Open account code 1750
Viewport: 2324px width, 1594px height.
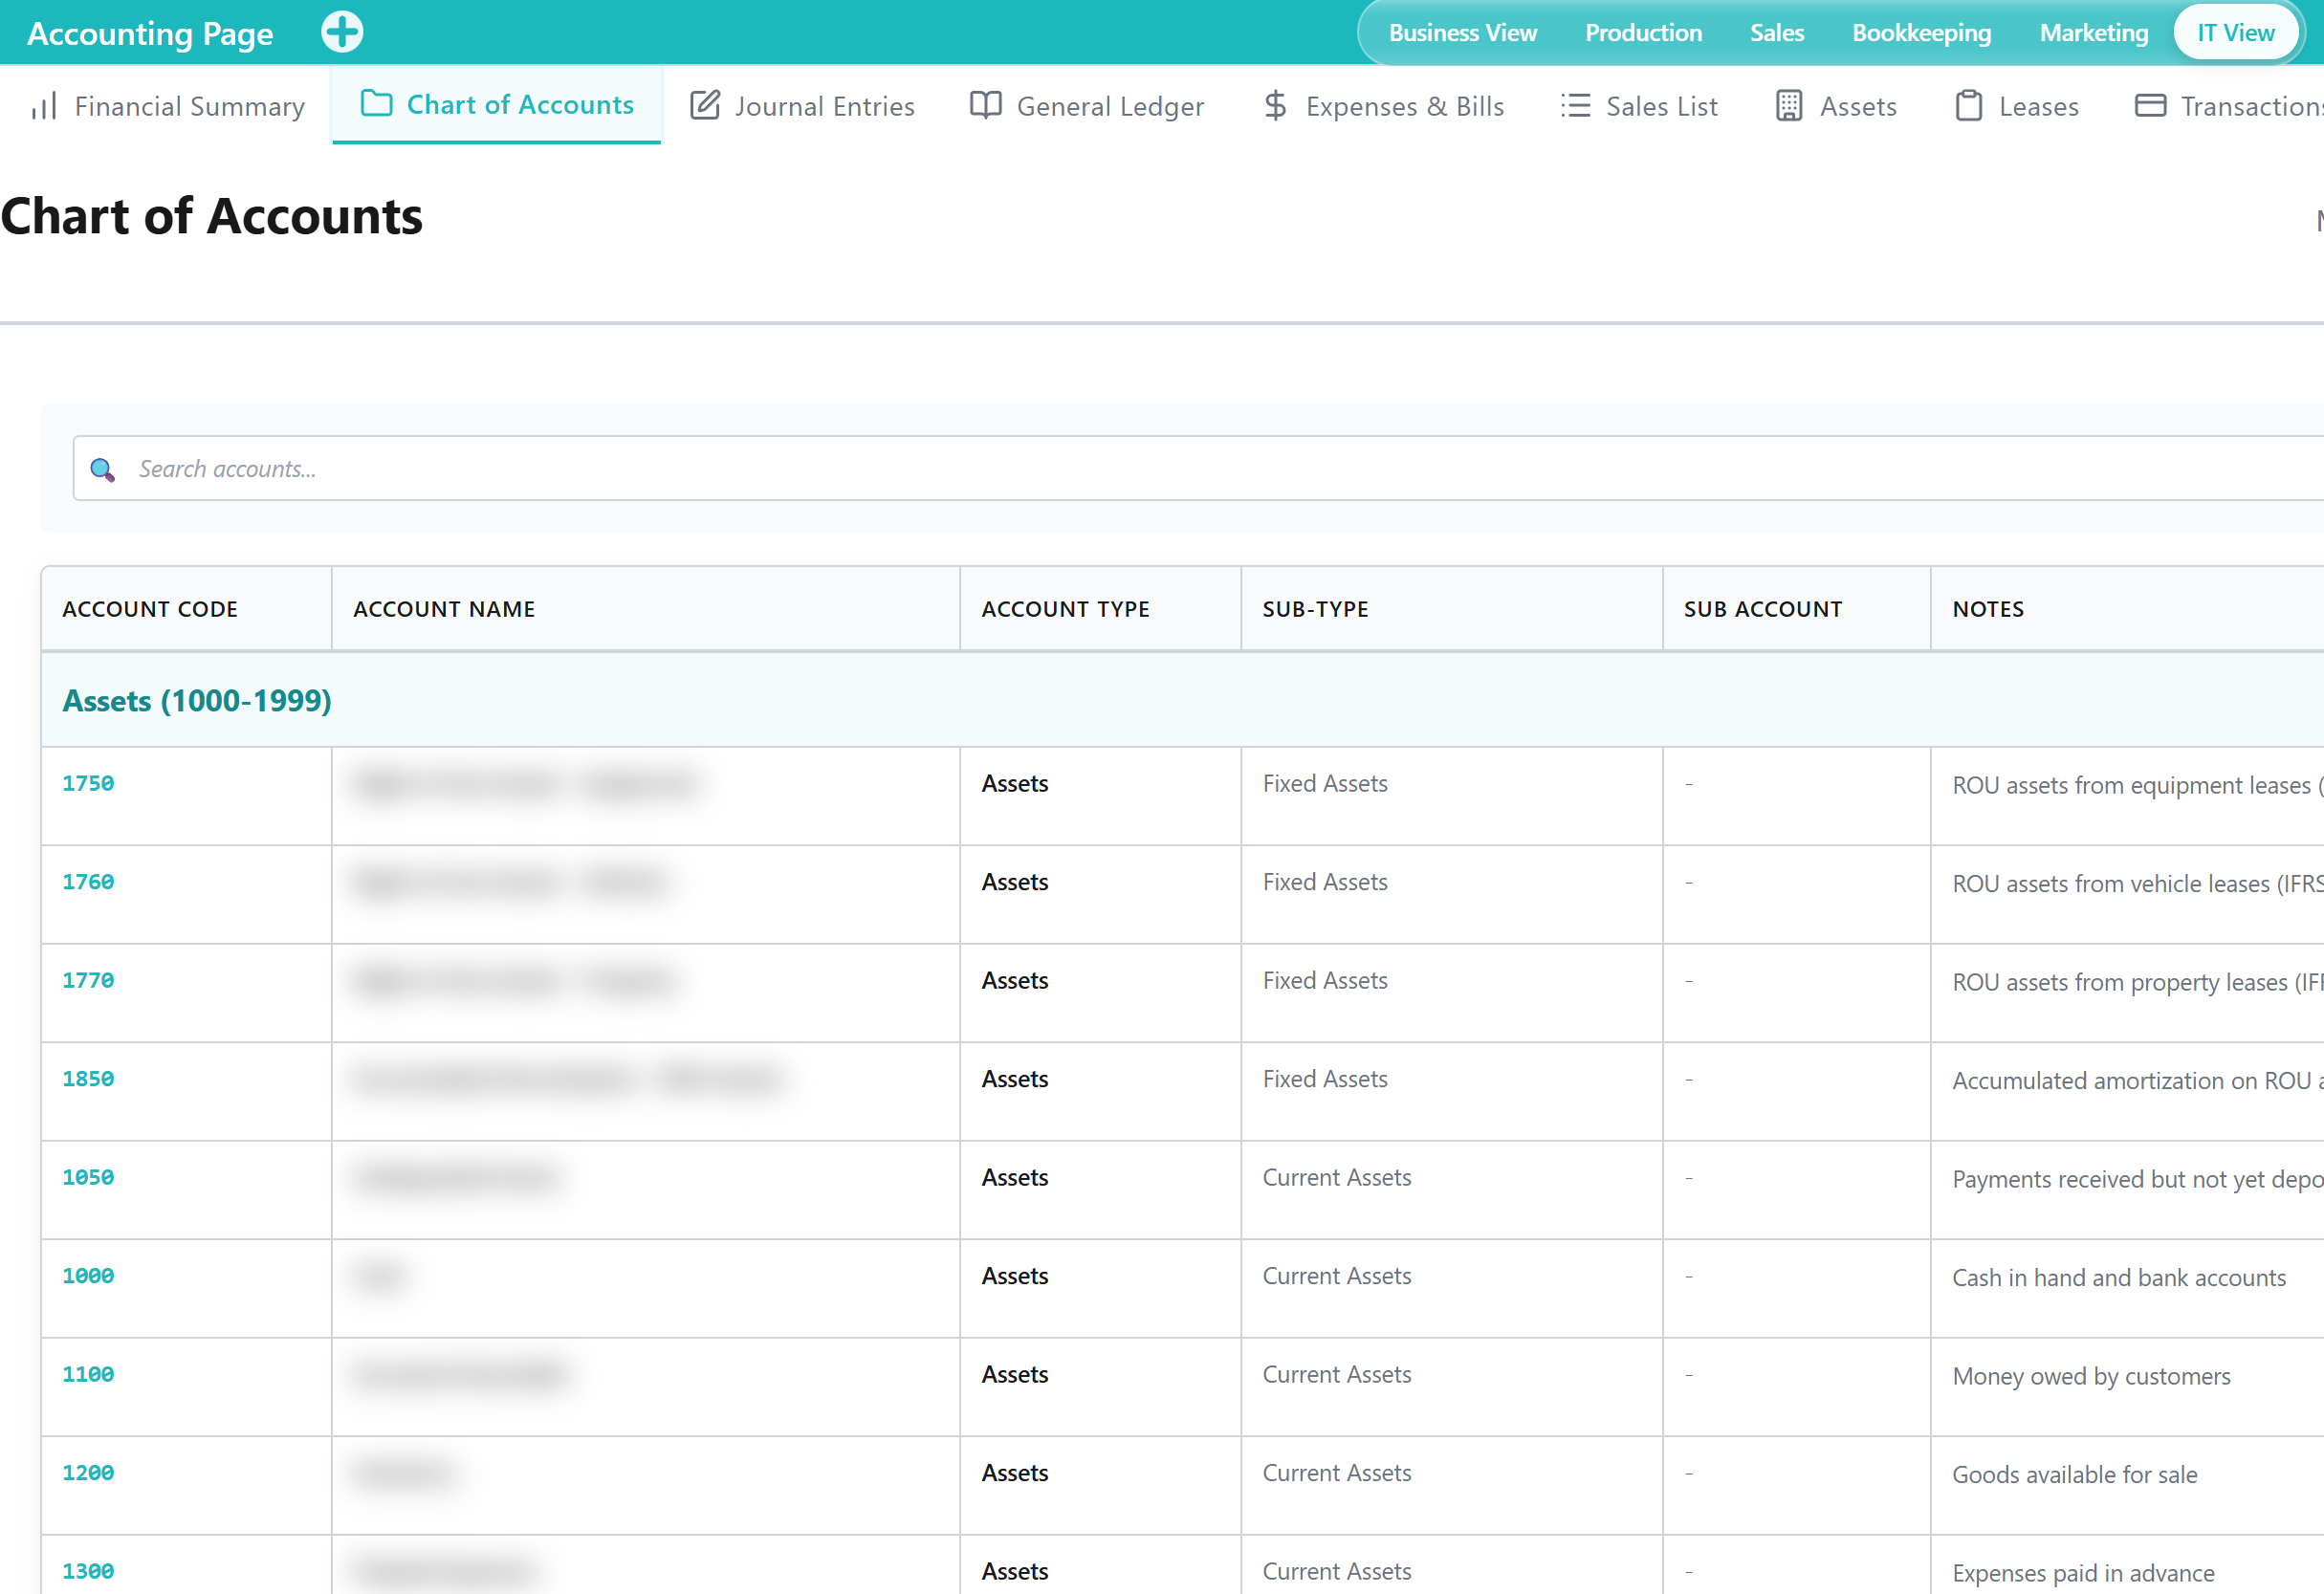(88, 783)
